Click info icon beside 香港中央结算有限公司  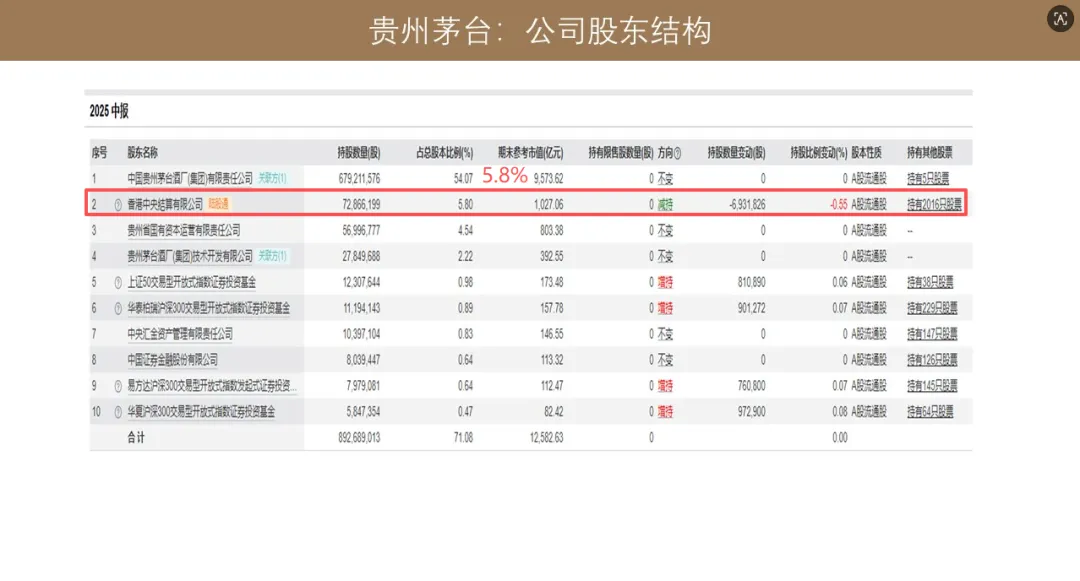tap(118, 204)
